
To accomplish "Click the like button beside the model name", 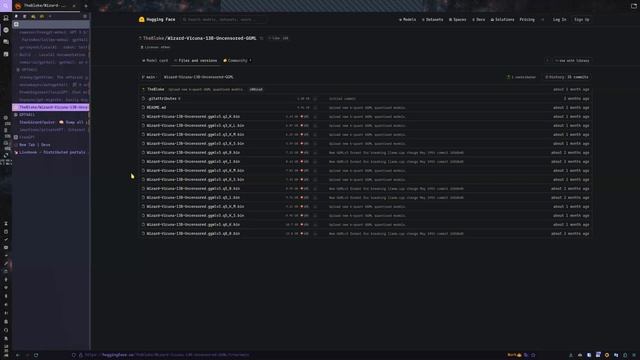I will [278, 38].
